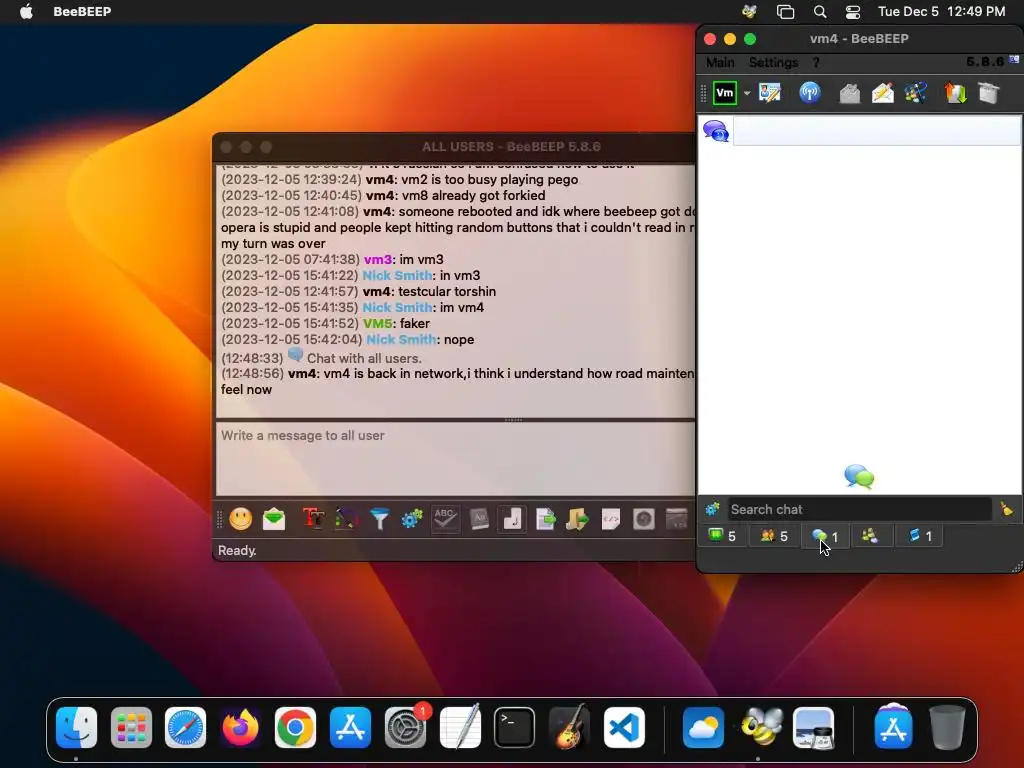Screen dimensions: 1024x768
Task: Focus the Search chat field
Action: [x=859, y=509]
